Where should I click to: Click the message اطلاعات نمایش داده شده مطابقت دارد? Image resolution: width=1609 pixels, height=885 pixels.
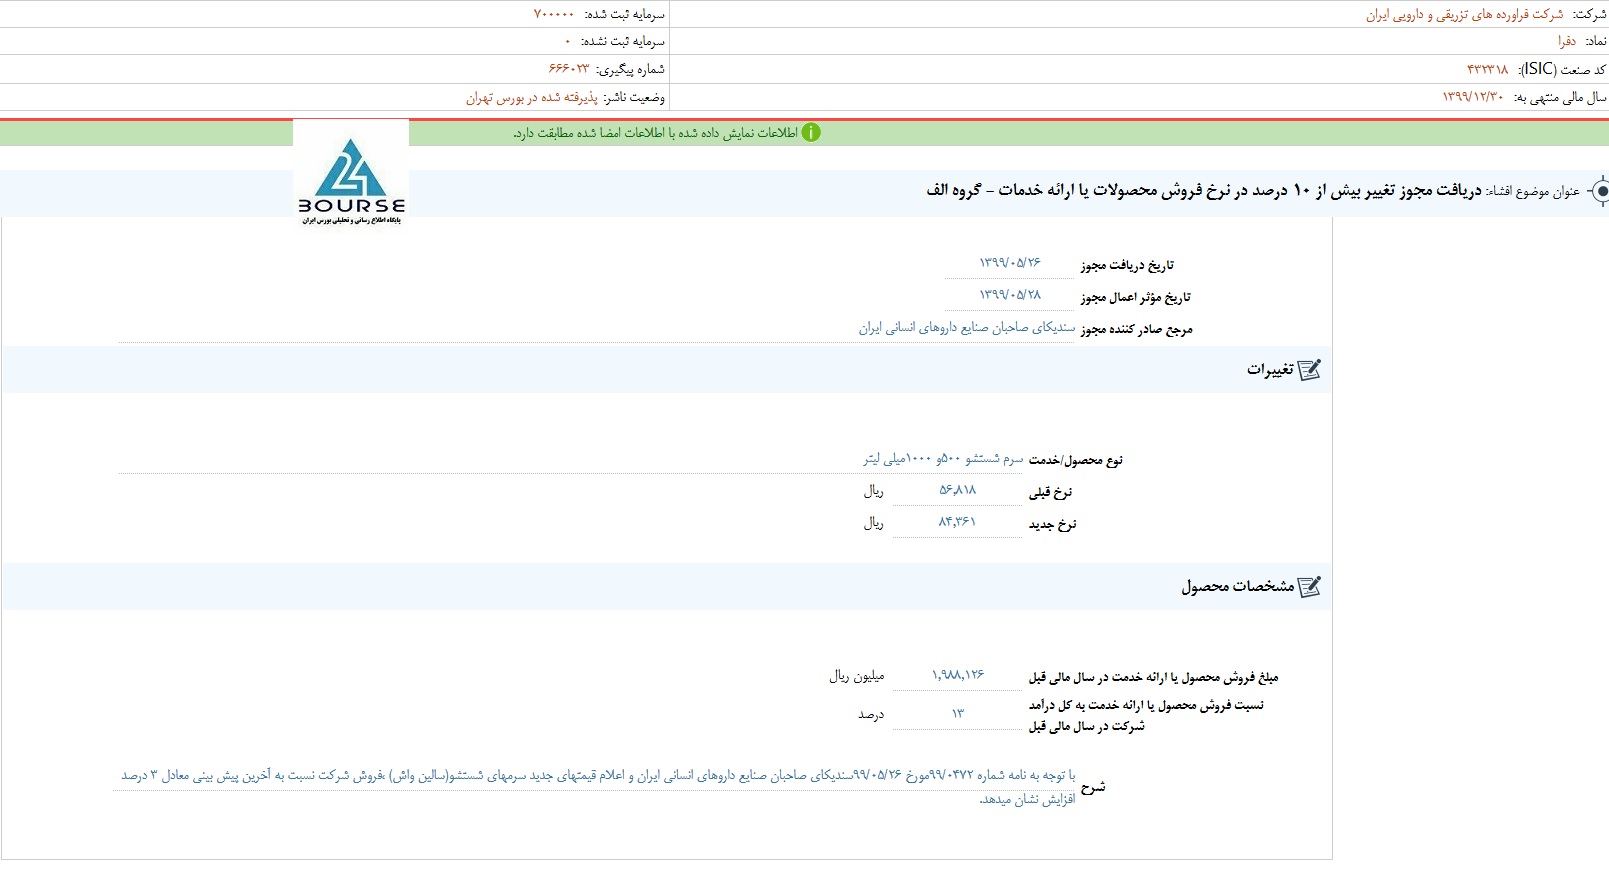[655, 133]
